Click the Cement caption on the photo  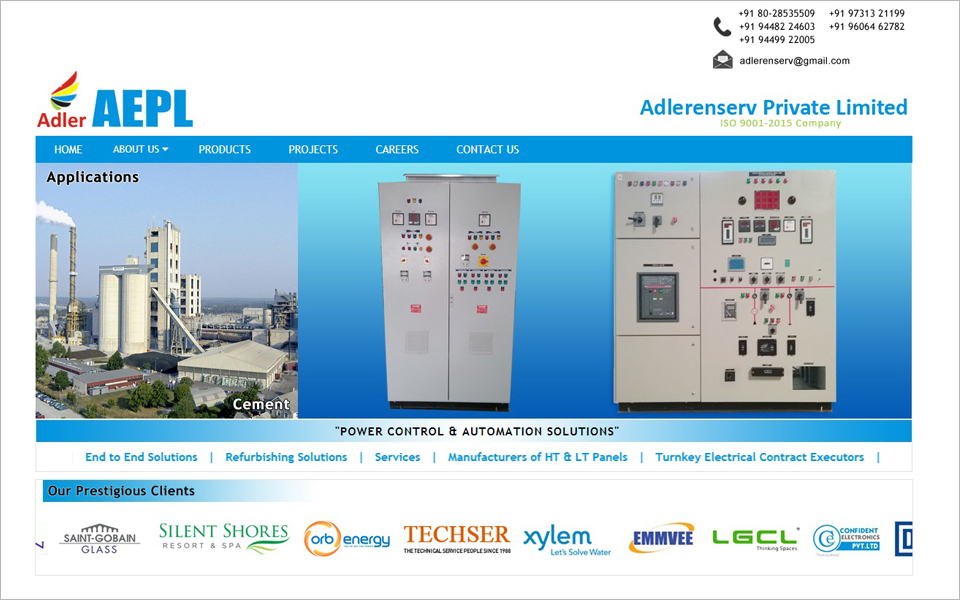[x=261, y=404]
